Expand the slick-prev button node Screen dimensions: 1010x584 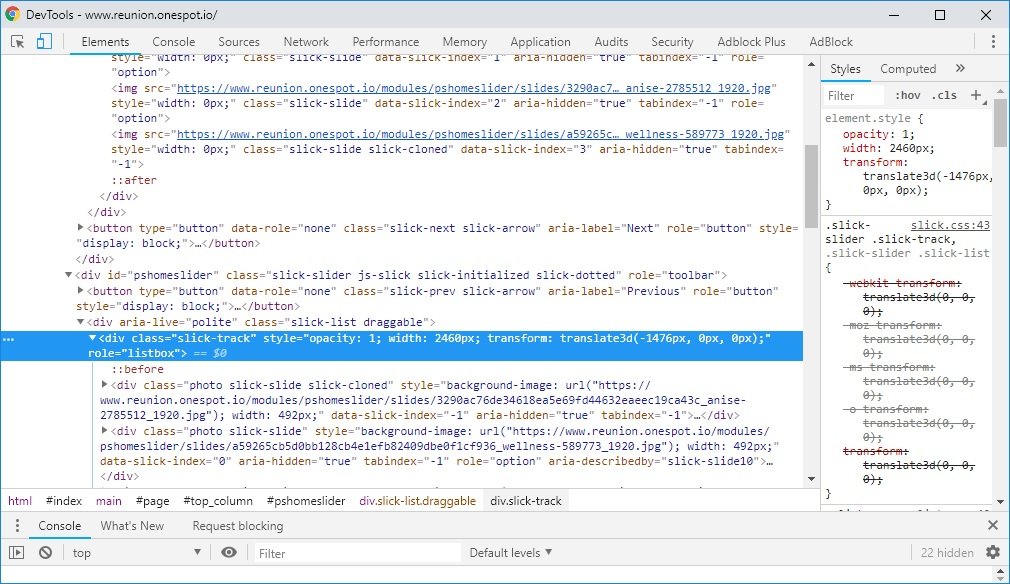point(80,290)
